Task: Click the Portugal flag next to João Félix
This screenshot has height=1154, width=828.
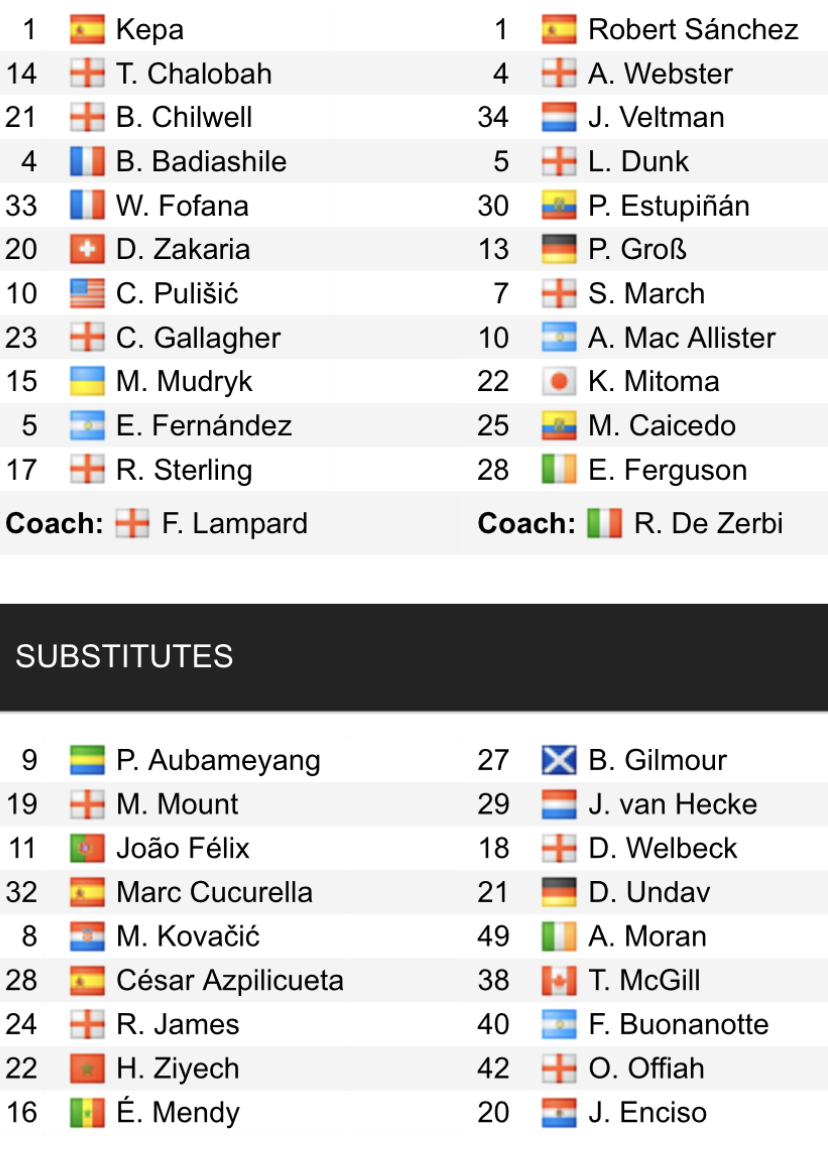Action: pos(87,848)
